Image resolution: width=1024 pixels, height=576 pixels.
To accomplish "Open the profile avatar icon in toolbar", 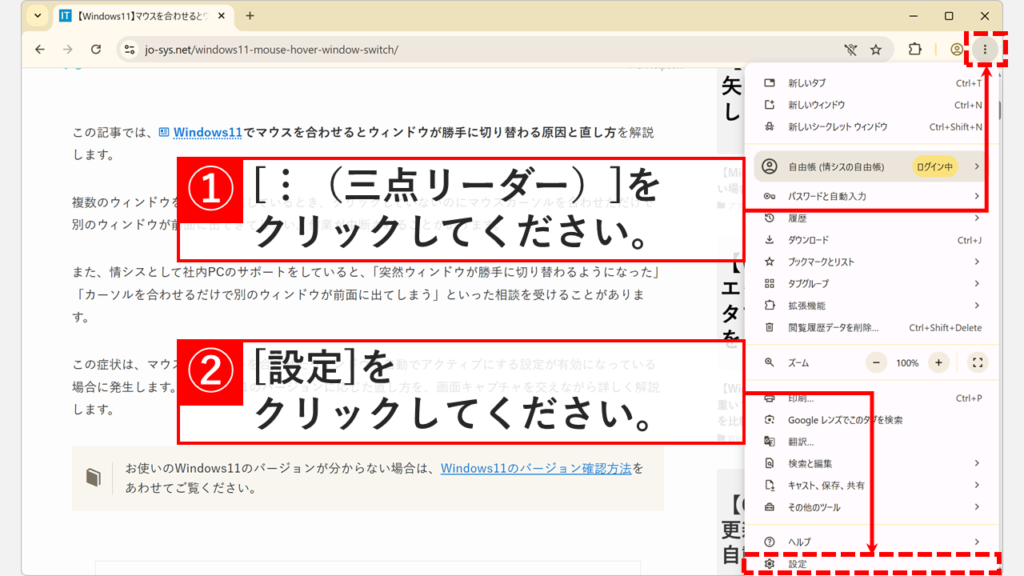I will 956,50.
